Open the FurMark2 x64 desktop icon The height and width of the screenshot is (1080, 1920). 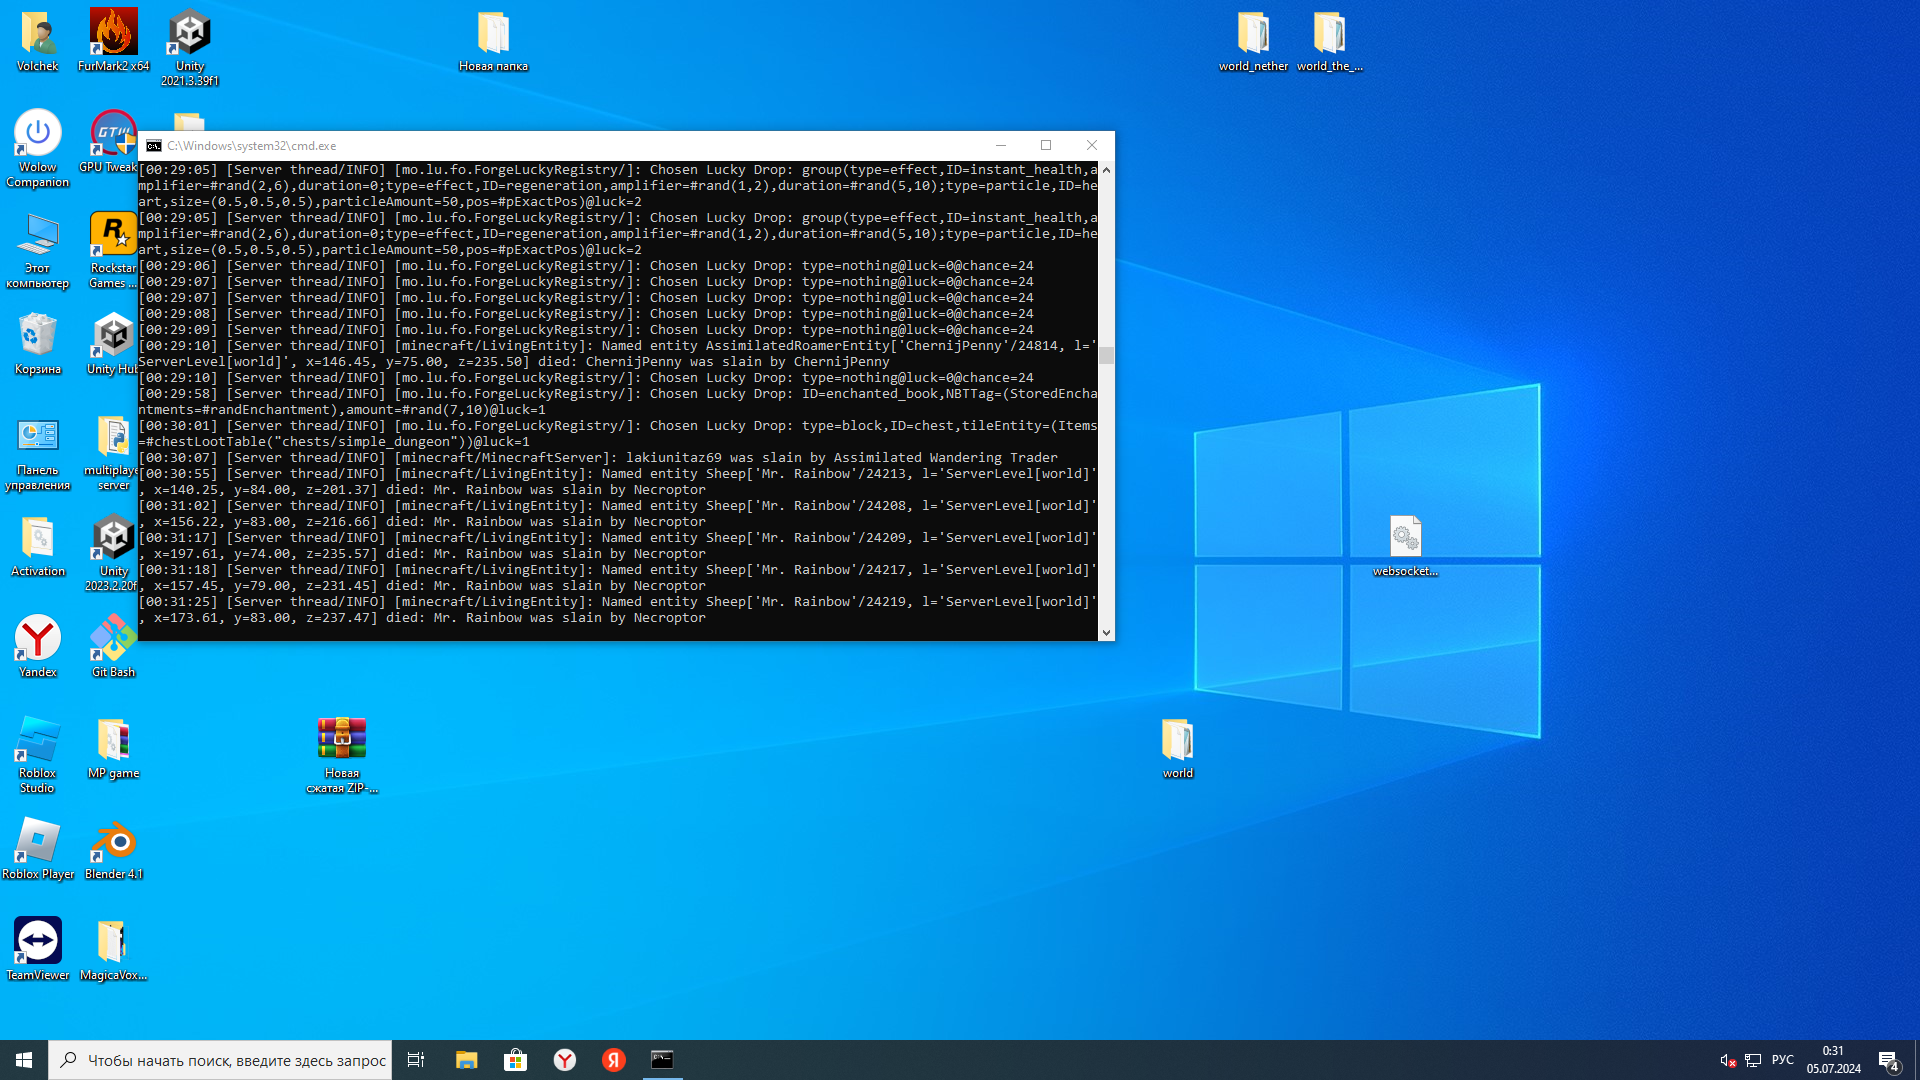click(x=113, y=33)
